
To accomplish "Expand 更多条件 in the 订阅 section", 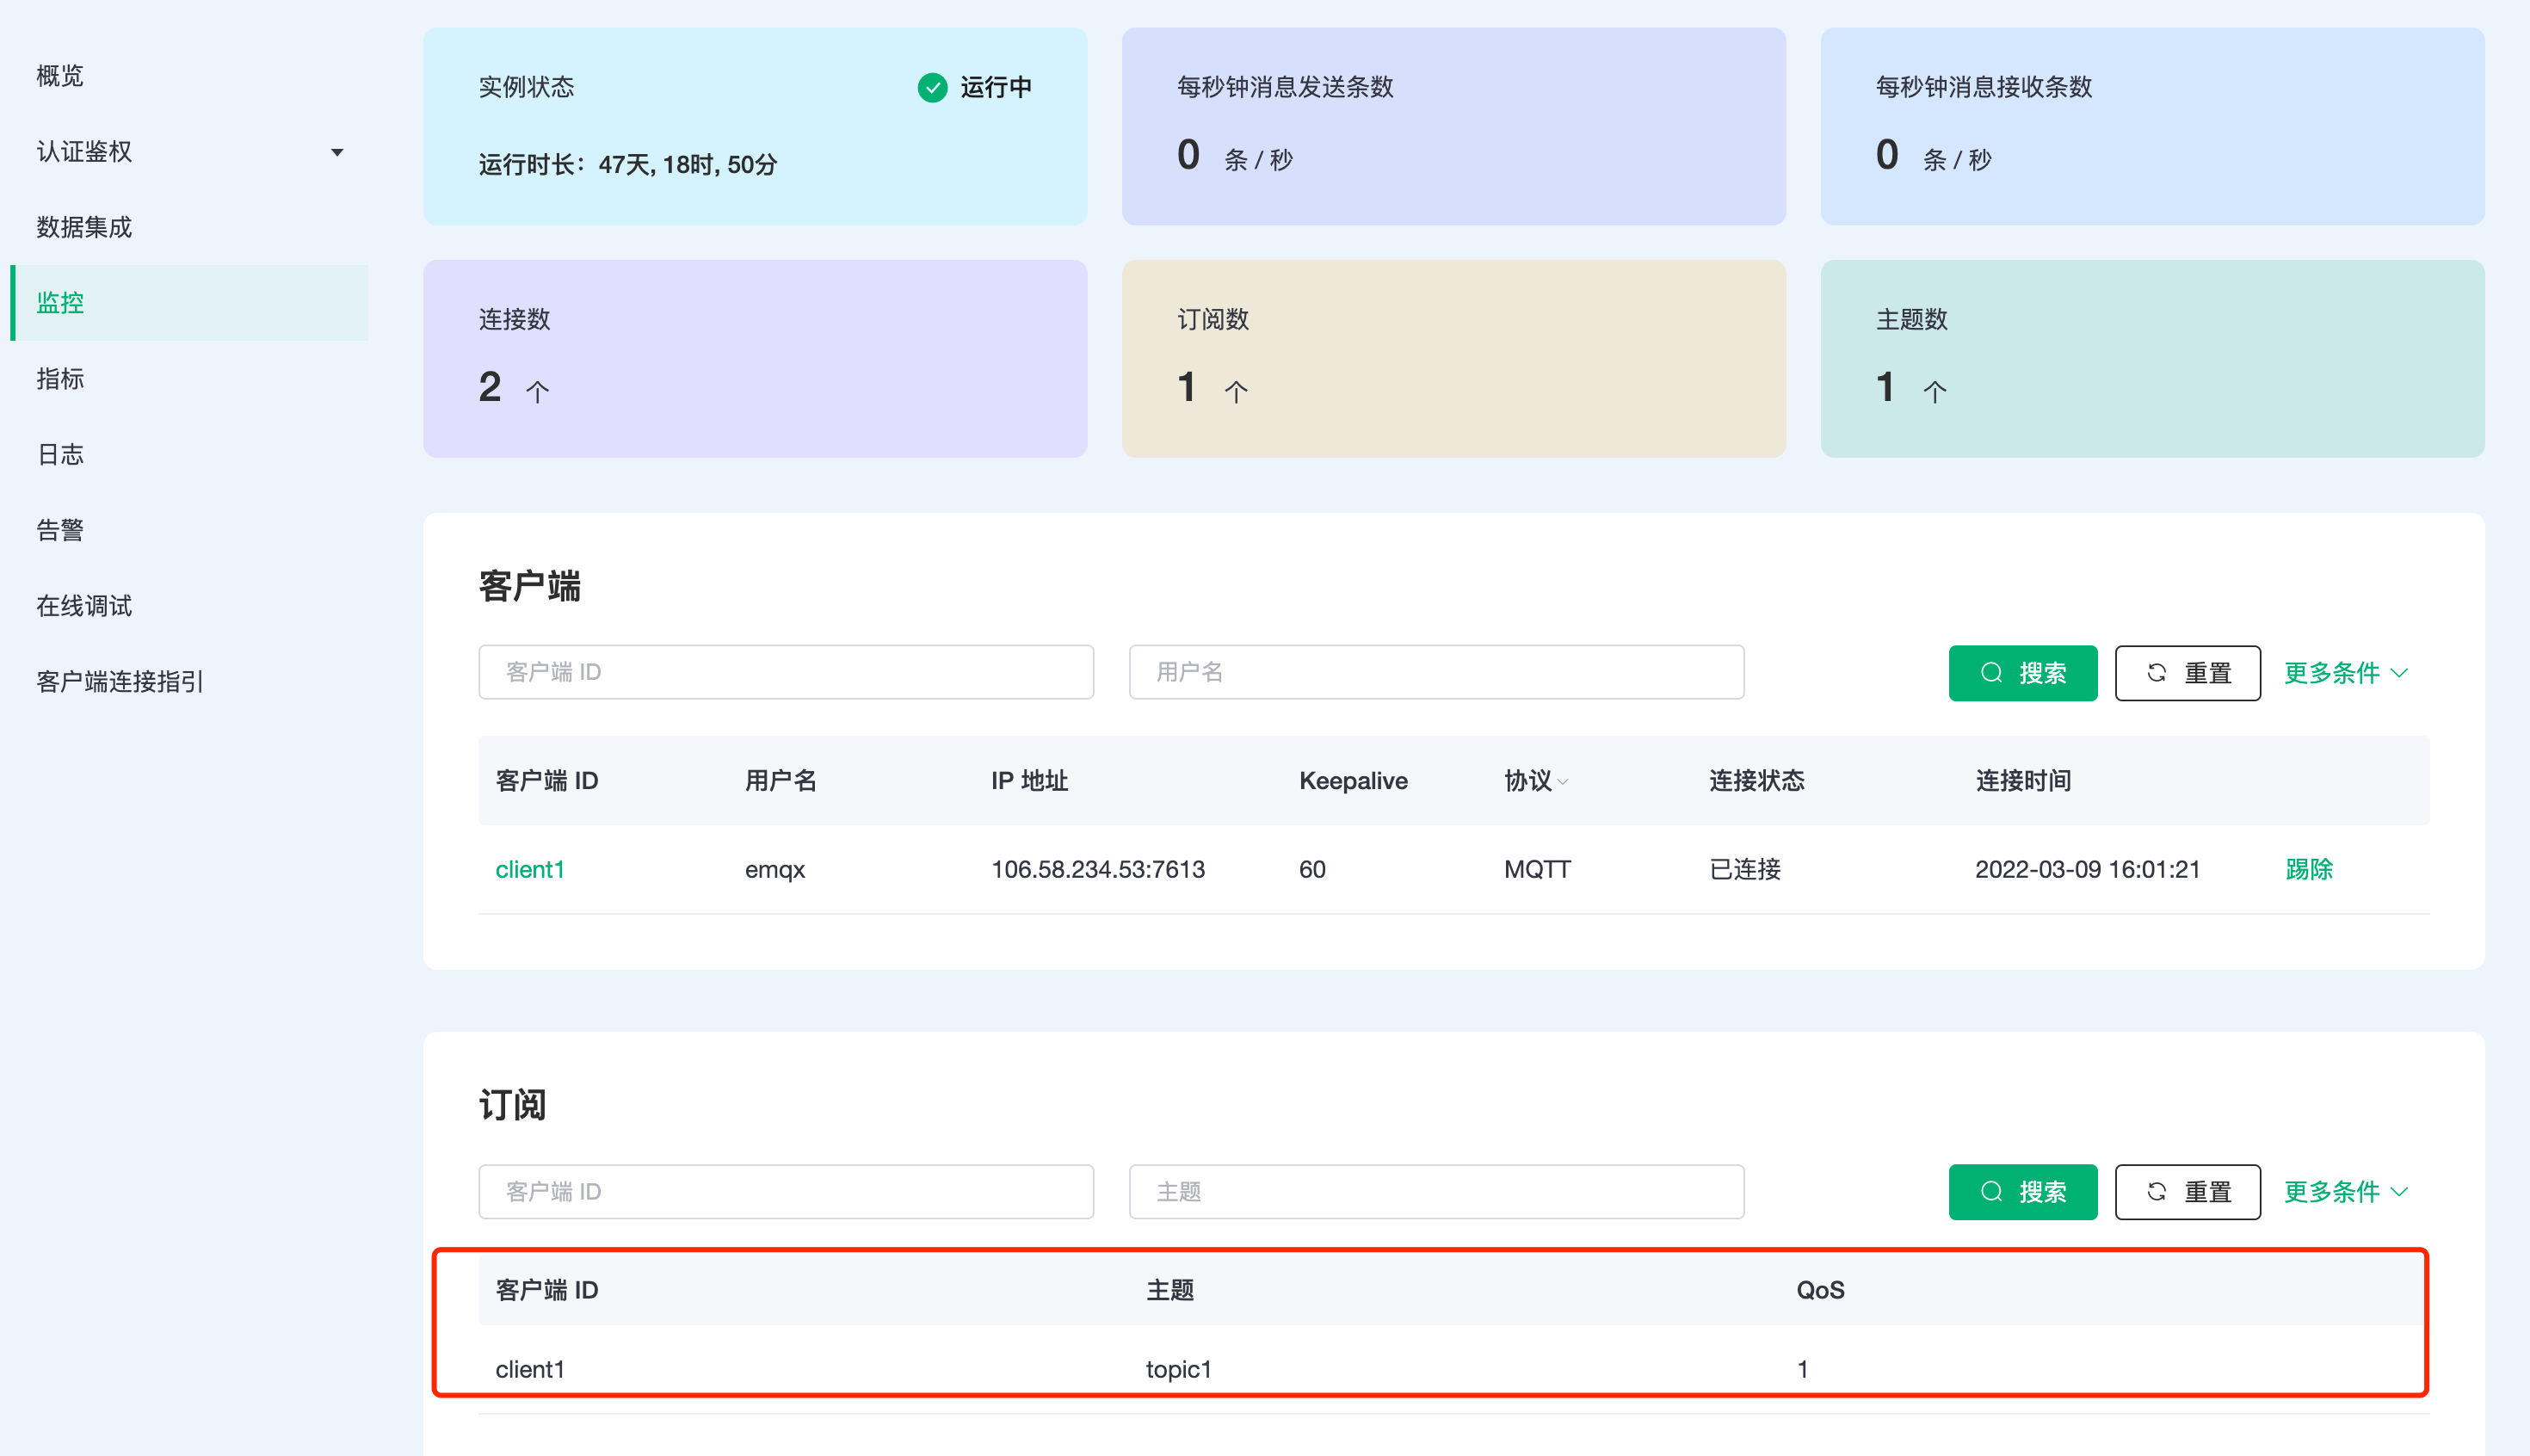I will pos(2345,1192).
